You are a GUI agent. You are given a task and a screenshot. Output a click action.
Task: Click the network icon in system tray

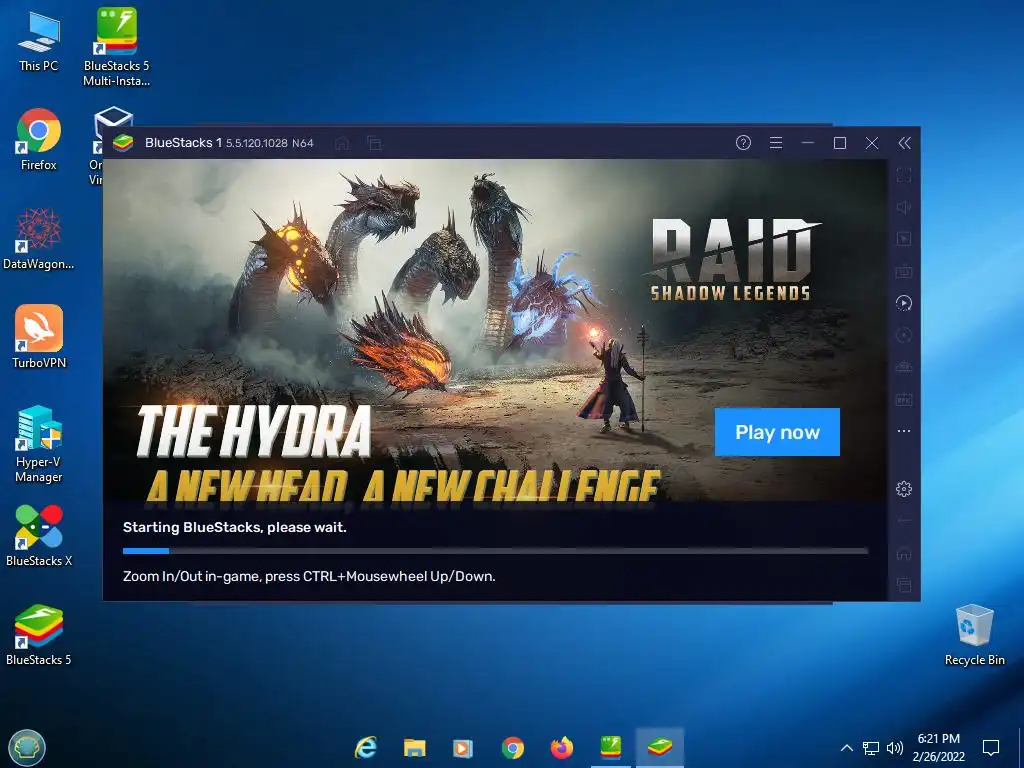pos(871,748)
